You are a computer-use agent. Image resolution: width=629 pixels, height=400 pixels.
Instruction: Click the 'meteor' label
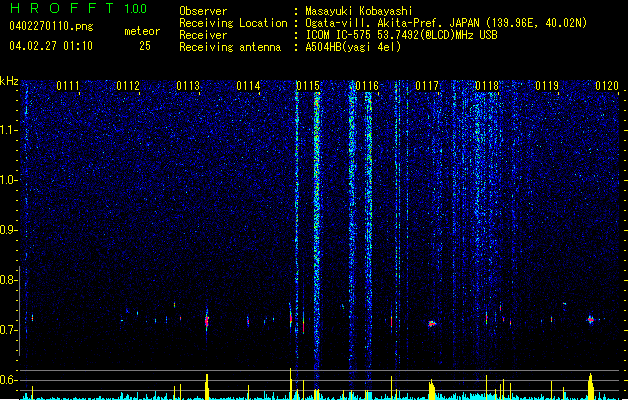[142, 31]
